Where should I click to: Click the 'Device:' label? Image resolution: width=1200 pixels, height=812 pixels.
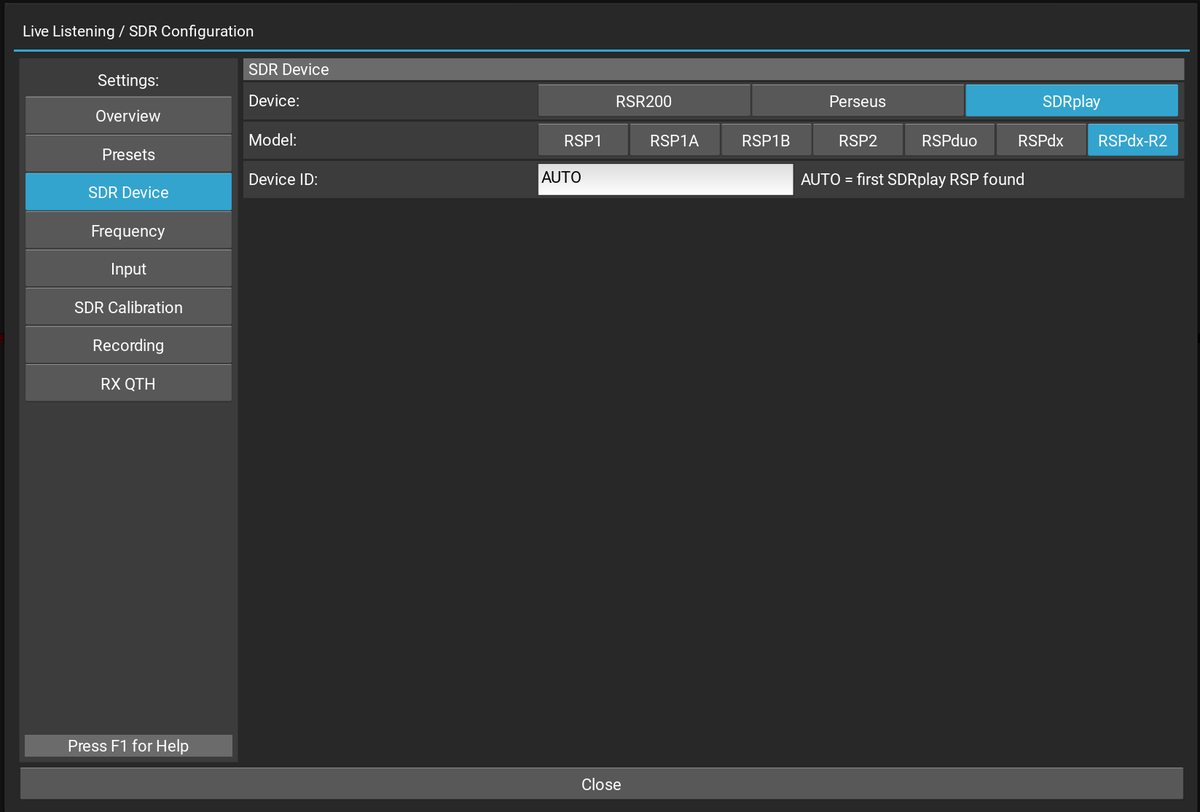[x=274, y=101]
